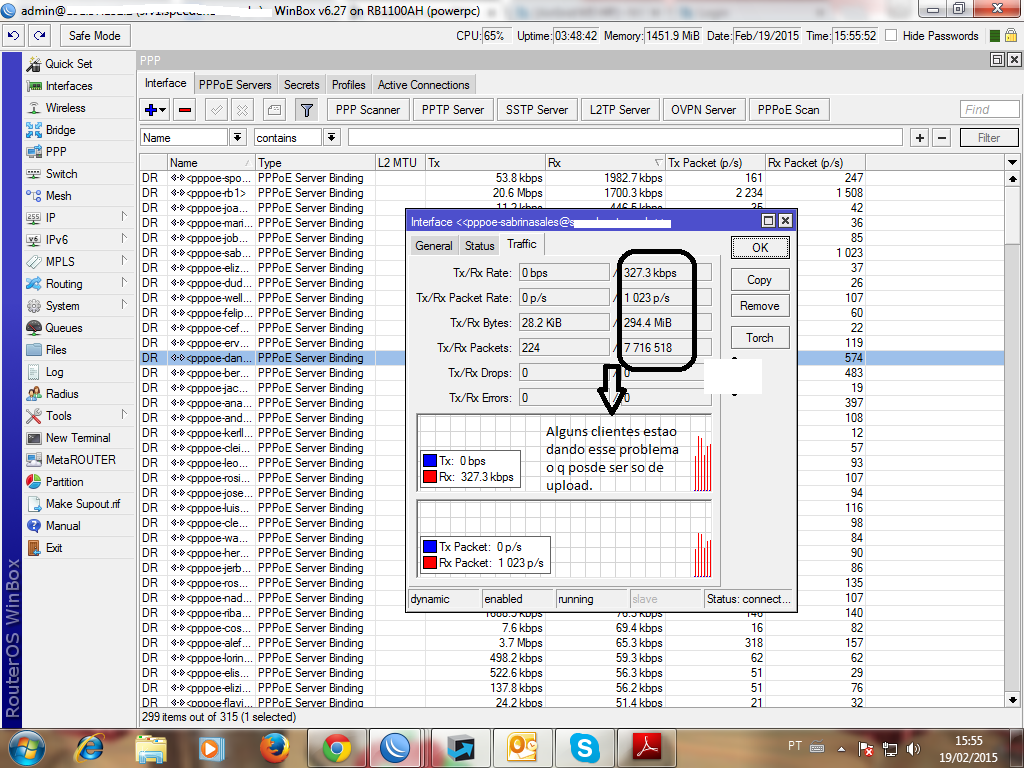Click Copy in the interface dialog
The width and height of the screenshot is (1024, 768).
tap(760, 280)
